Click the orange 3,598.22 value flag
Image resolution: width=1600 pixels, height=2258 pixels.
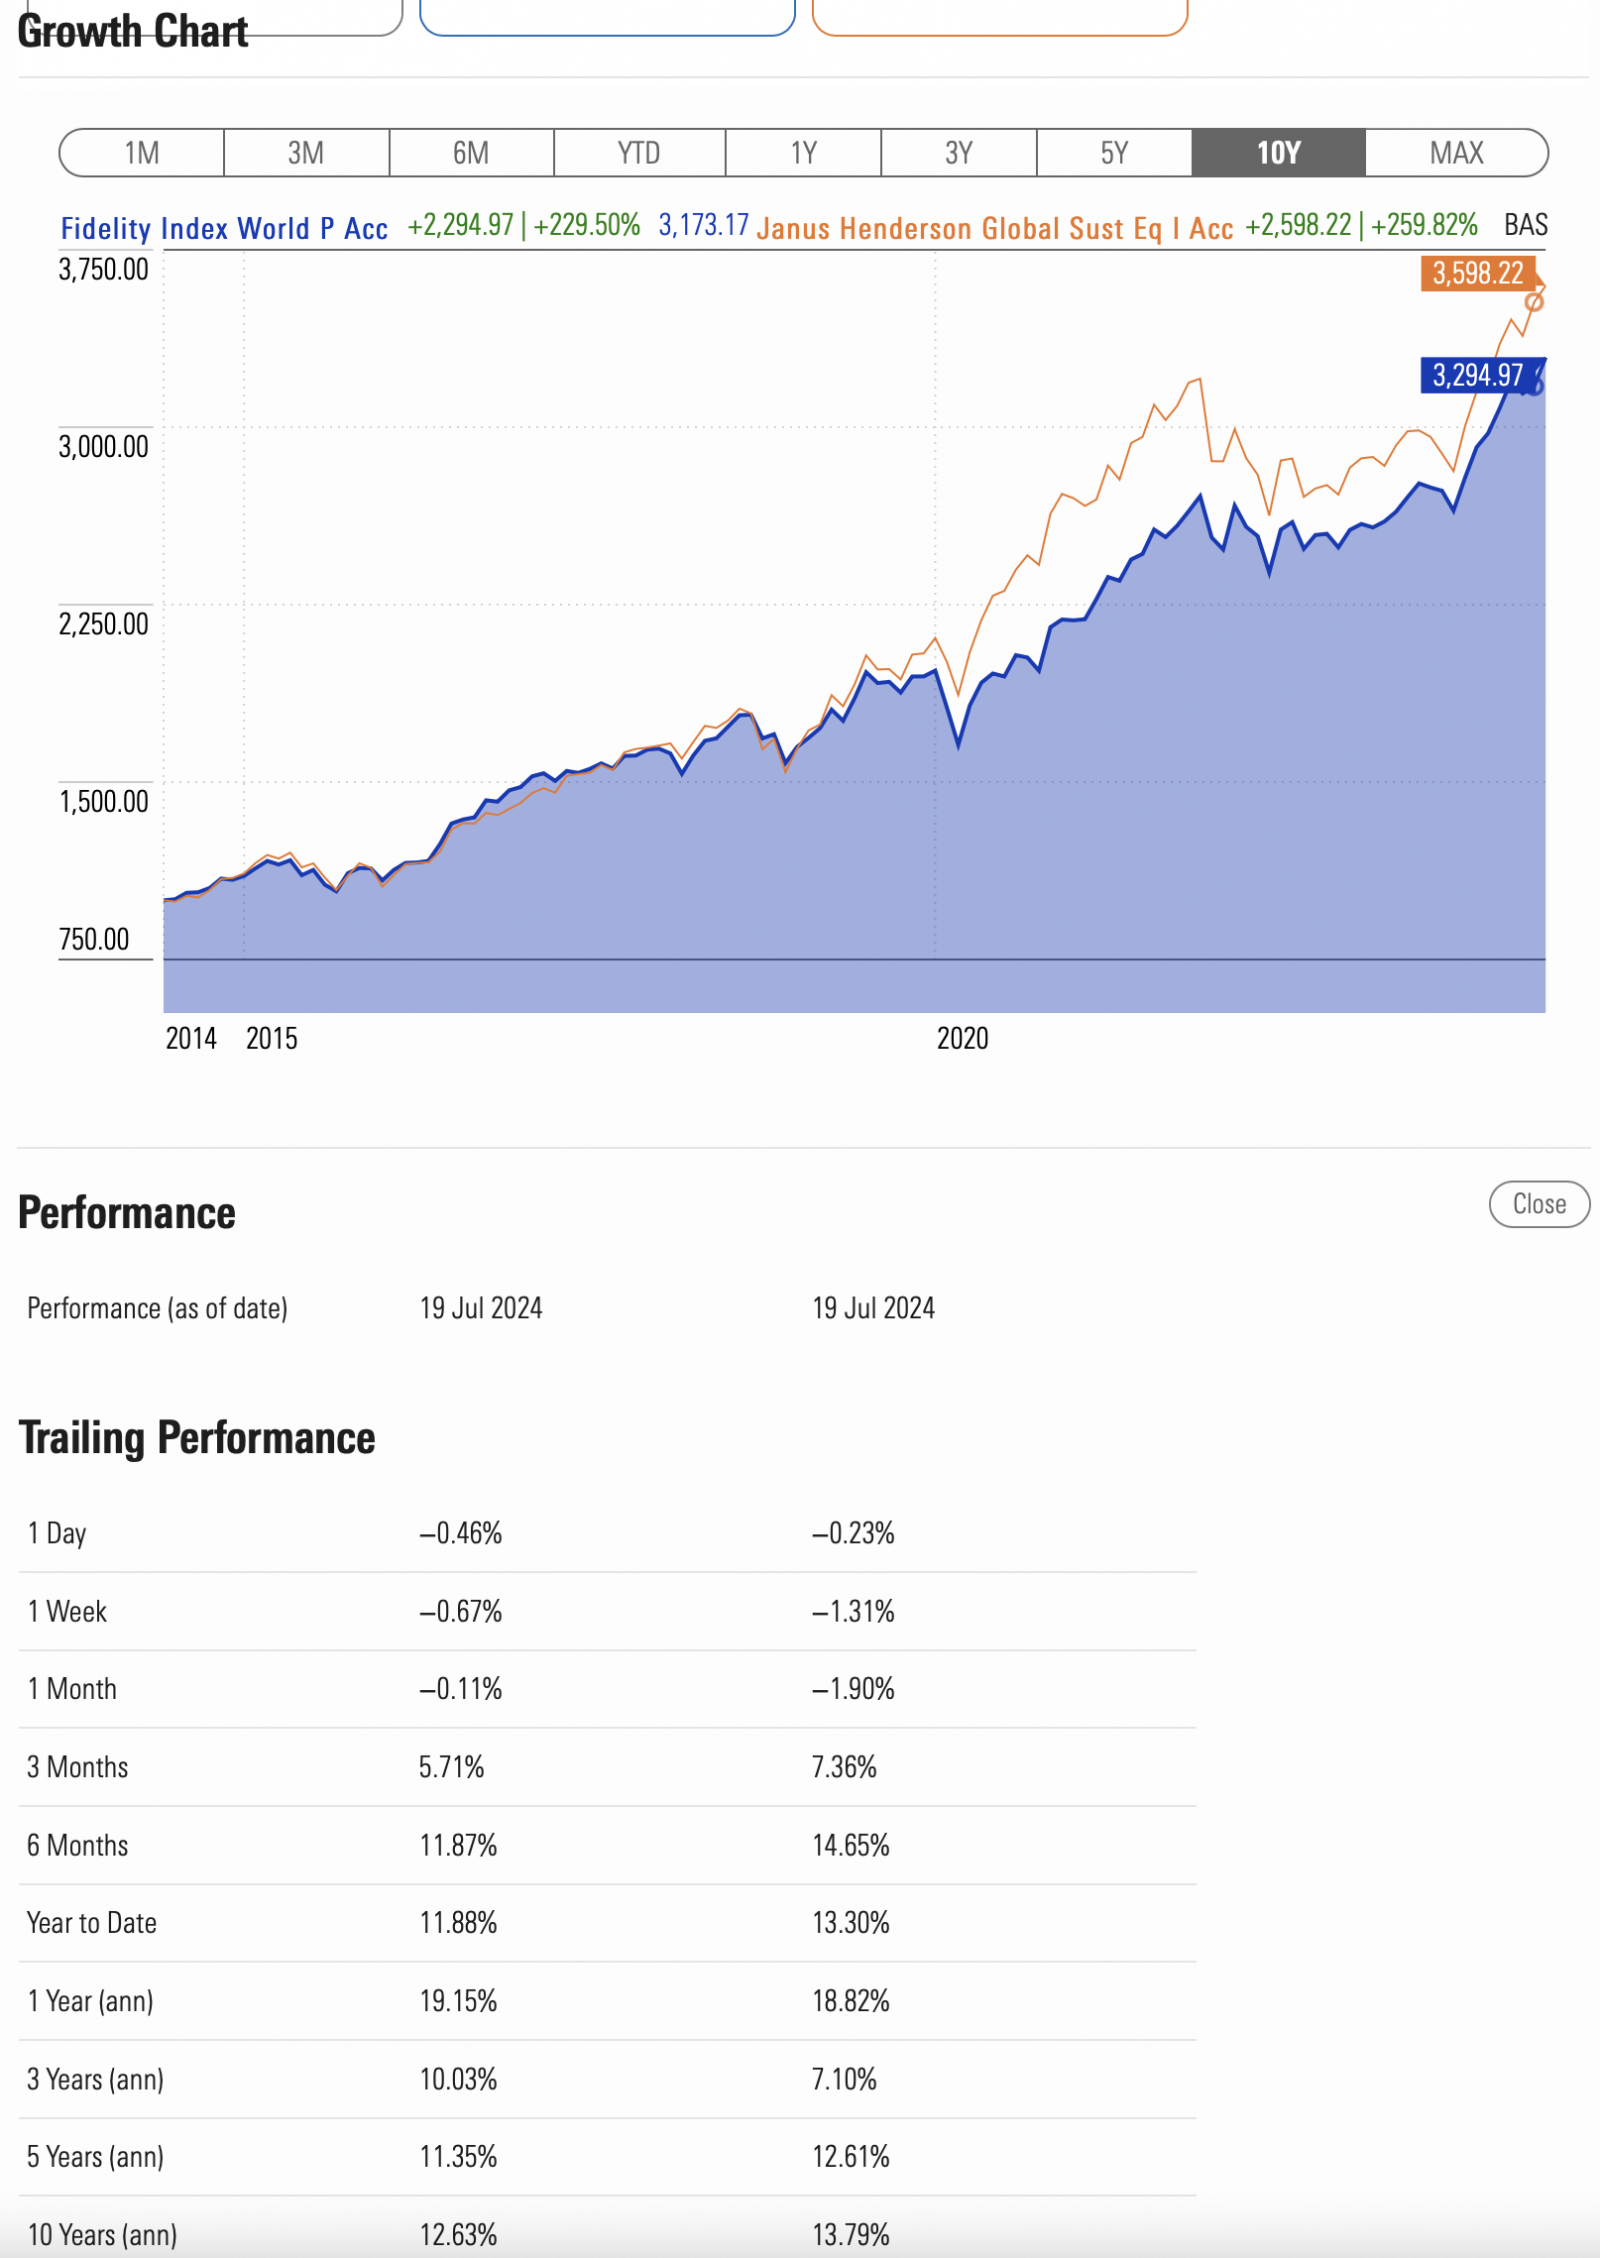[1477, 273]
